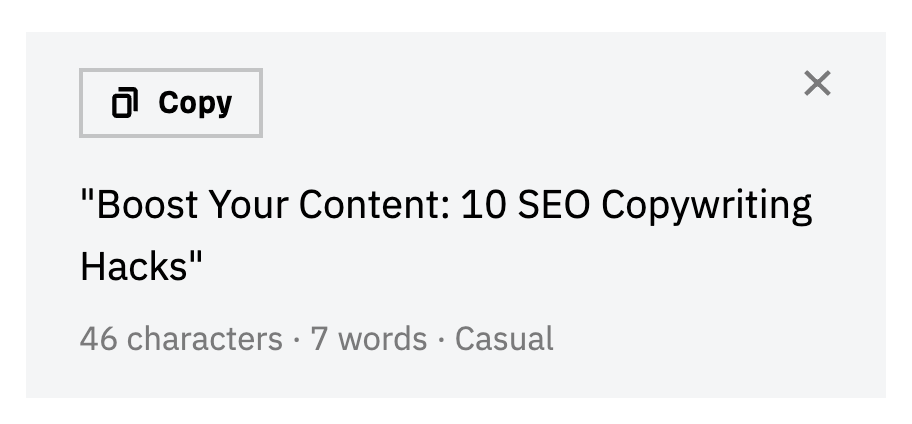The height and width of the screenshot is (424, 912).
Task: Click the number "46" in the metadata
Action: 99,339
